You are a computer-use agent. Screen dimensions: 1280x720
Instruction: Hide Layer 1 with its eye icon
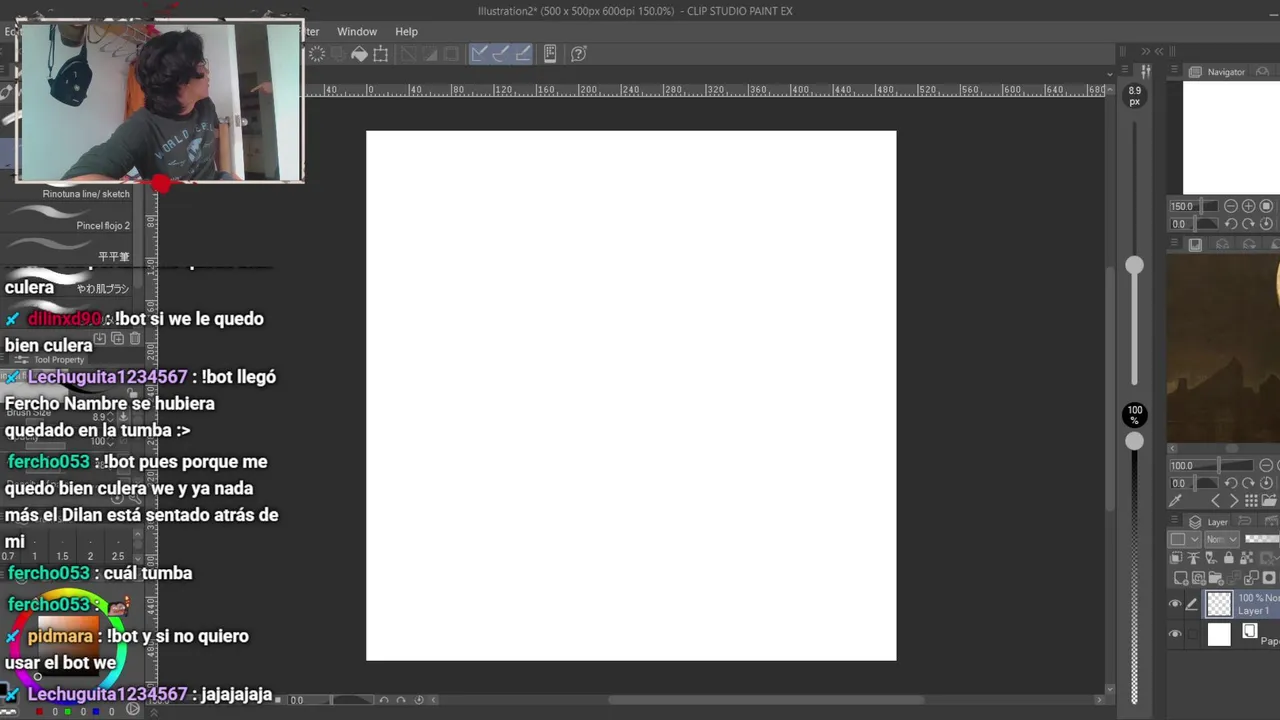[x=1175, y=603]
